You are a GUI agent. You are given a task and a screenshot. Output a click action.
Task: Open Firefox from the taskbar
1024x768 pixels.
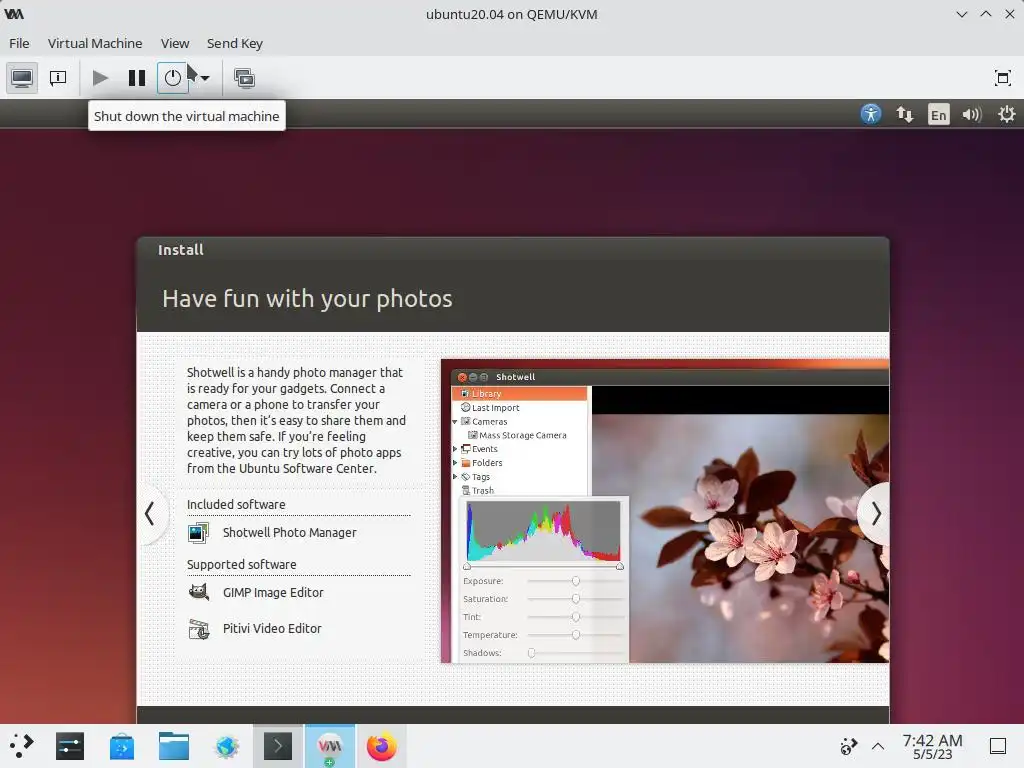(x=381, y=746)
